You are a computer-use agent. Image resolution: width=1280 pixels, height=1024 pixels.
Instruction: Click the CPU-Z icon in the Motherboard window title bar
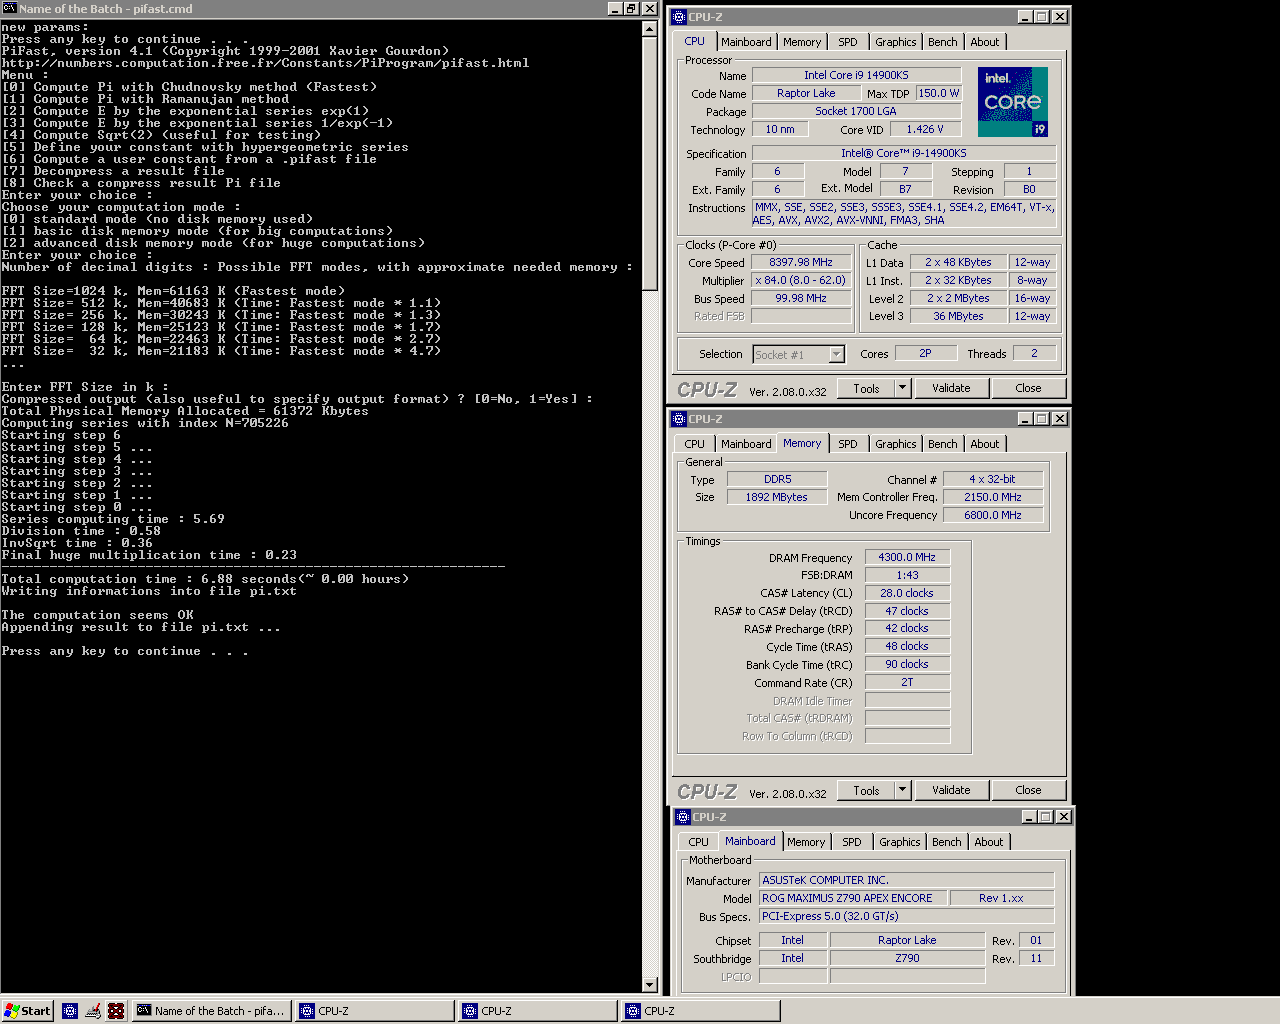tap(683, 817)
